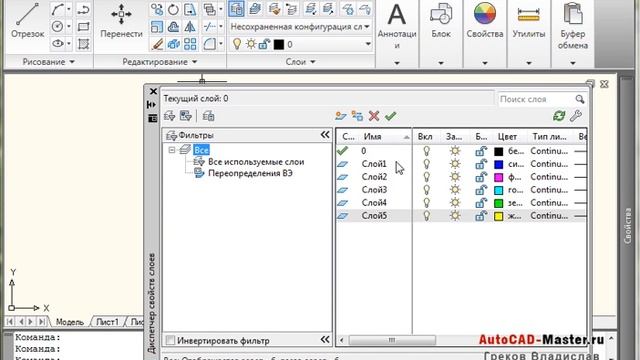Screen dimensions: 640x360
Task: Select Все используемые слои filter
Action: (x=256, y=162)
